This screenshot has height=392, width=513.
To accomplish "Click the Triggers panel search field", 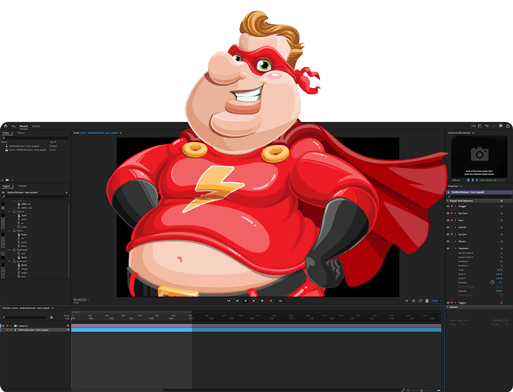I will pyautogui.click(x=35, y=196).
